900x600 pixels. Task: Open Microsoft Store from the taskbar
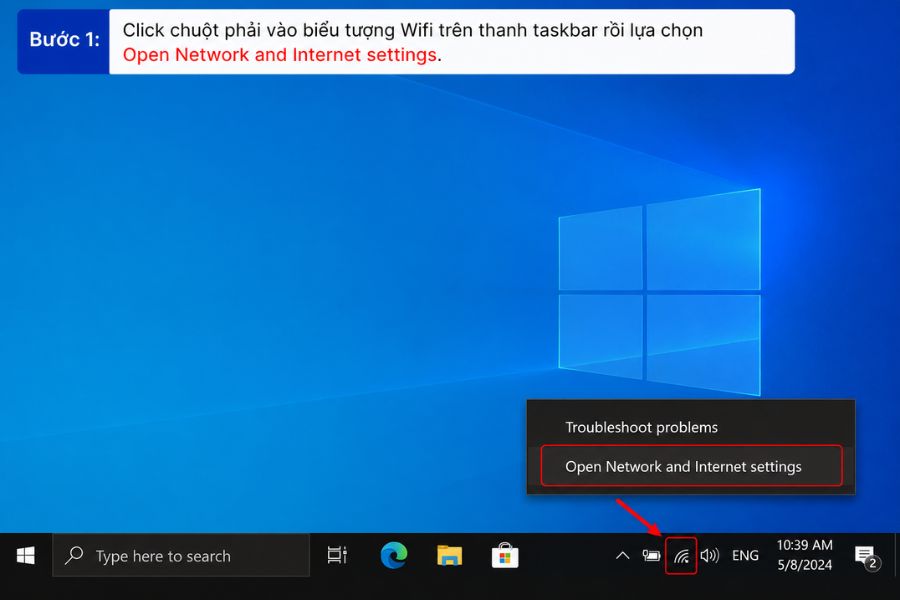(505, 556)
